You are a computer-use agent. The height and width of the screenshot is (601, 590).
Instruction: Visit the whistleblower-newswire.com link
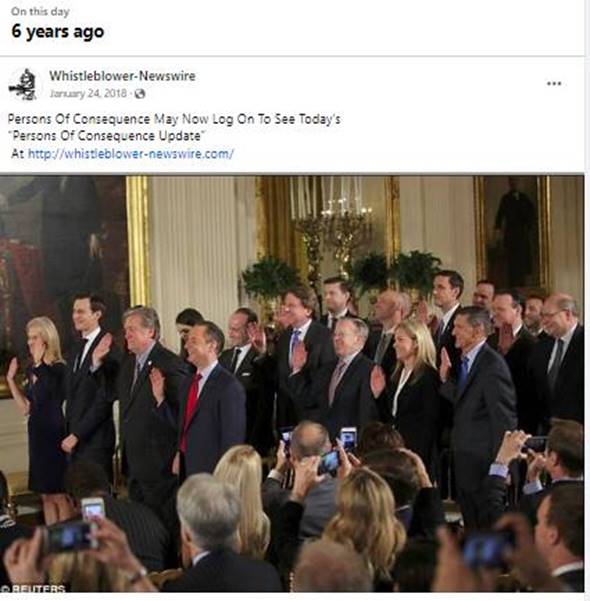[x=131, y=154]
